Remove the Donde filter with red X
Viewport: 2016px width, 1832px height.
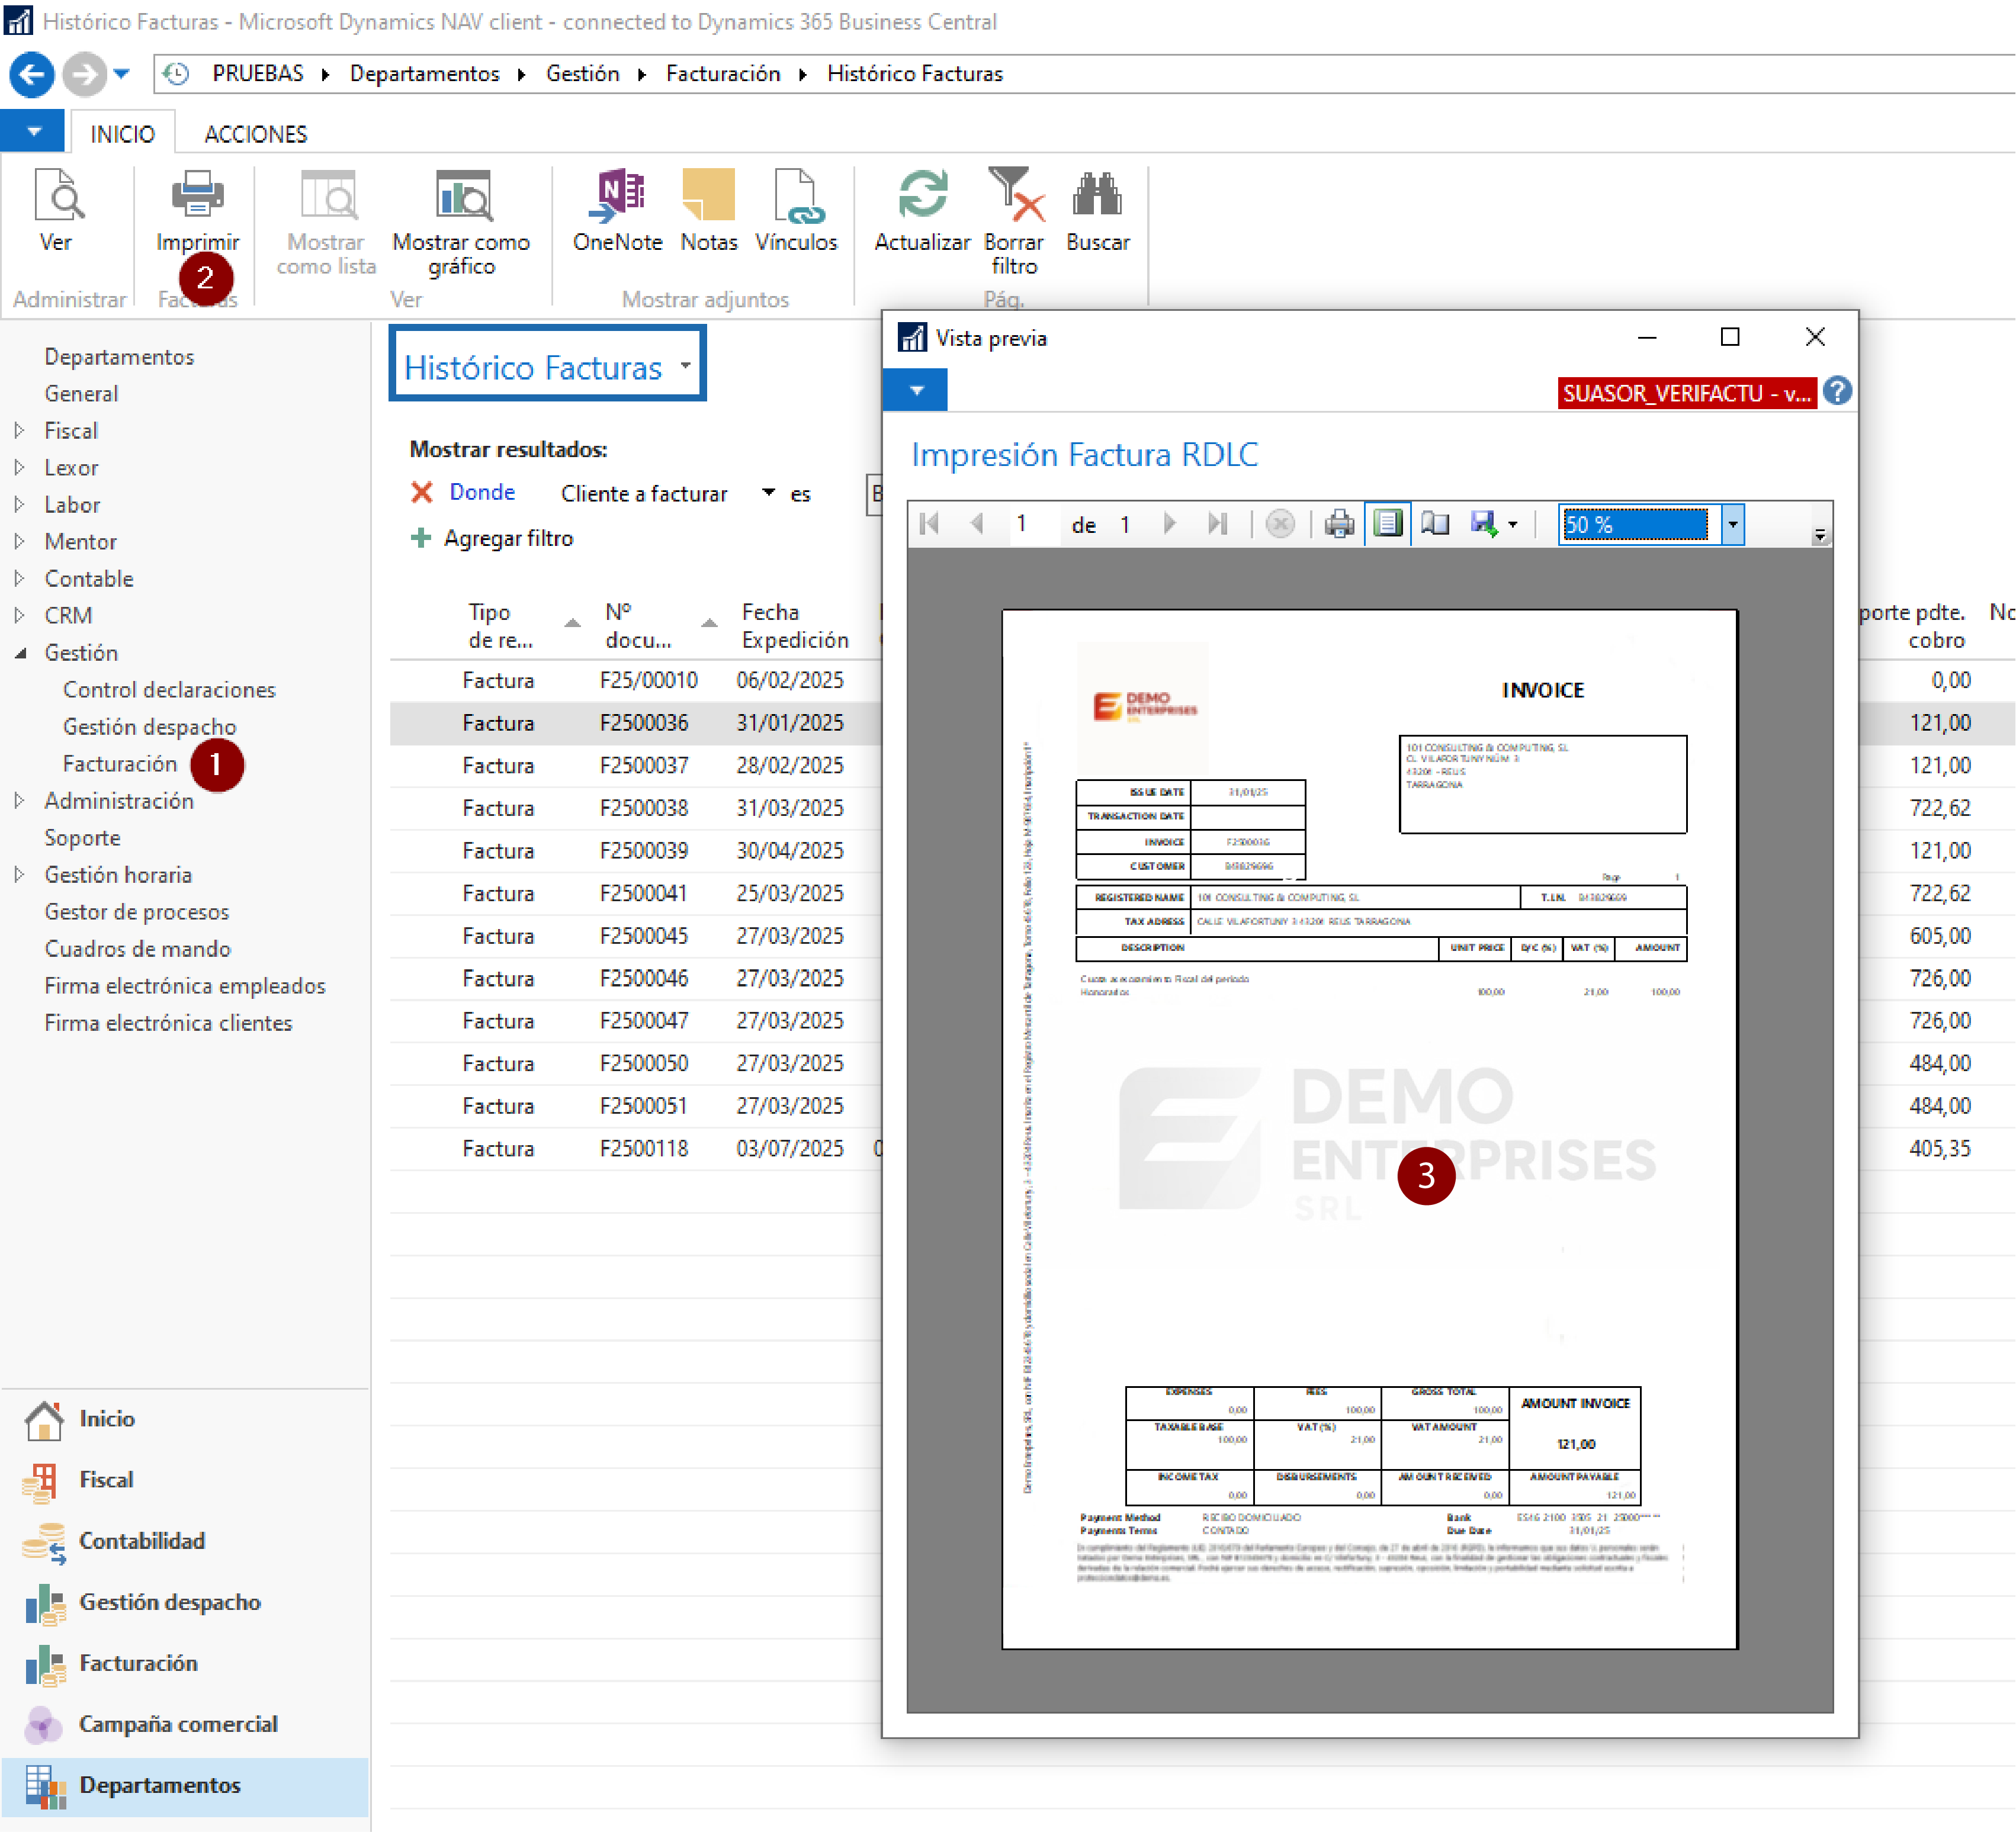(422, 492)
